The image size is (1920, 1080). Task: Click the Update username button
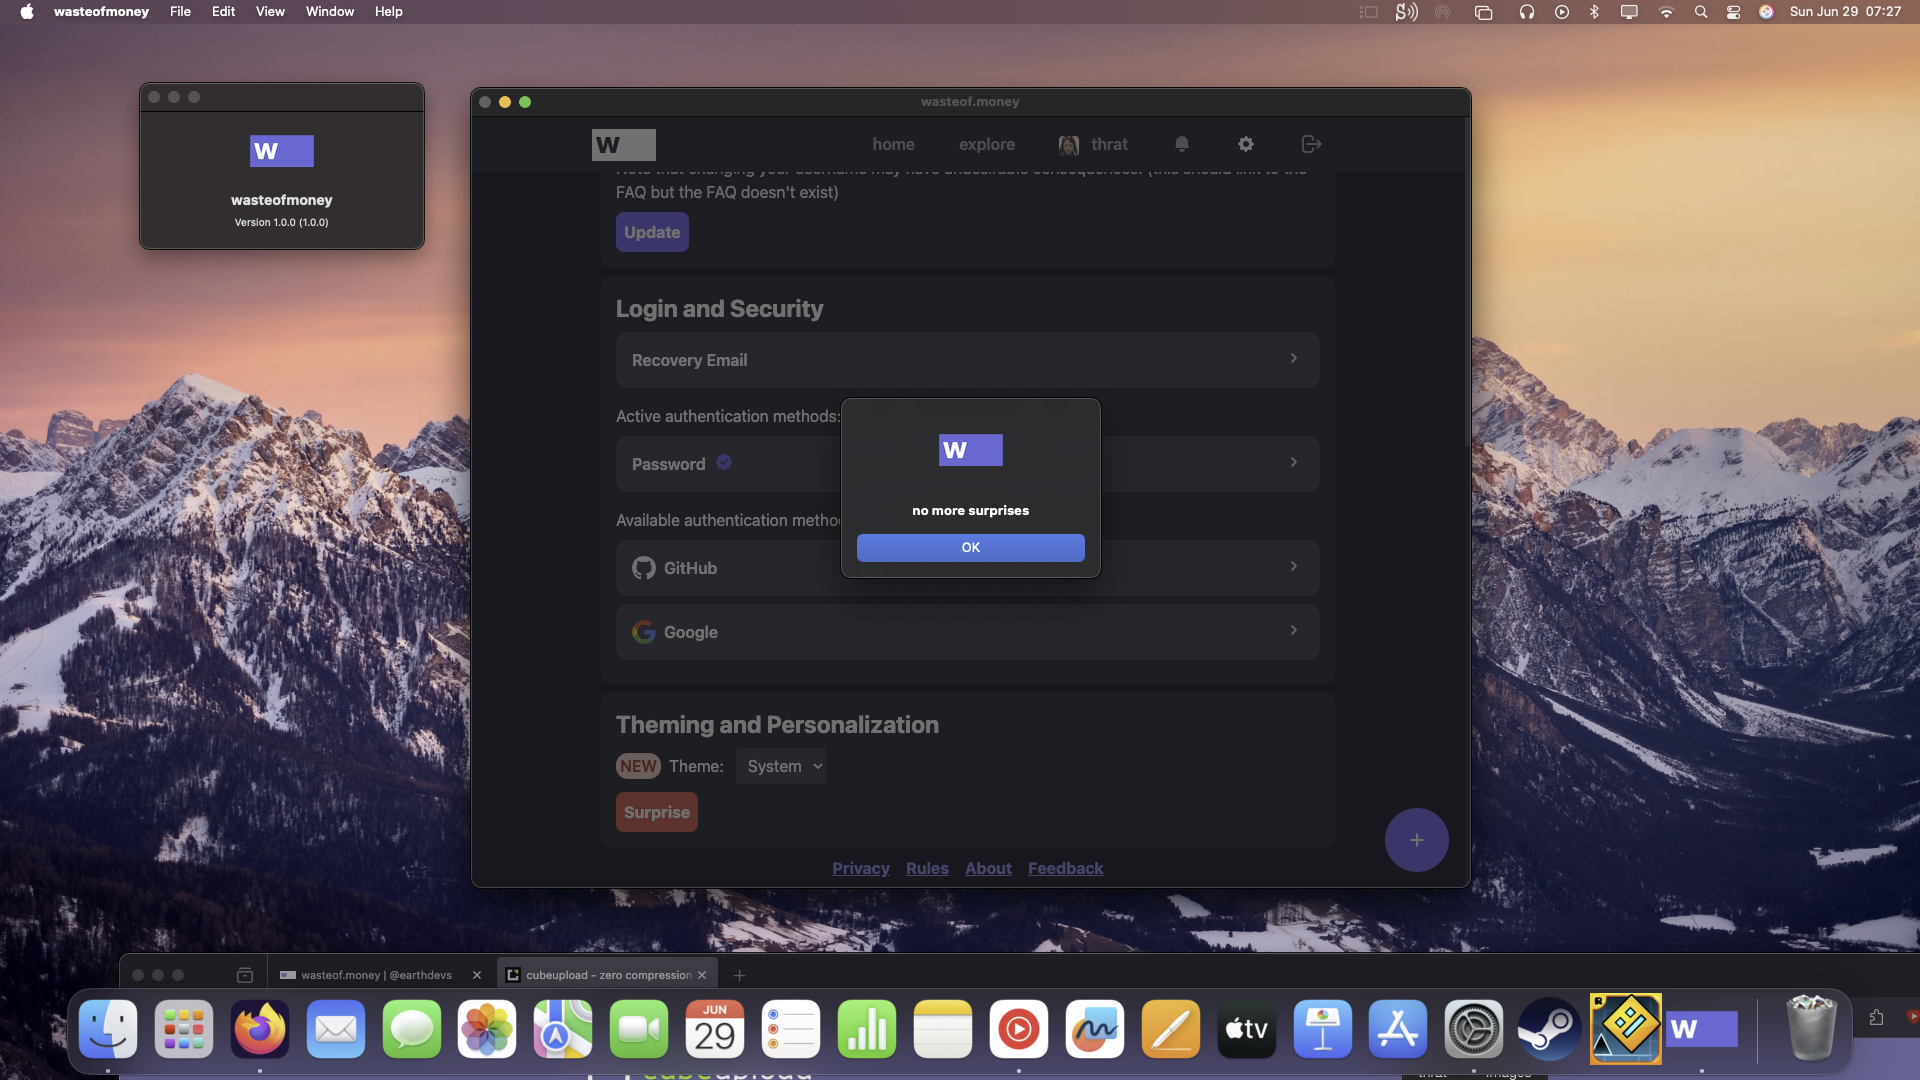[x=652, y=232]
